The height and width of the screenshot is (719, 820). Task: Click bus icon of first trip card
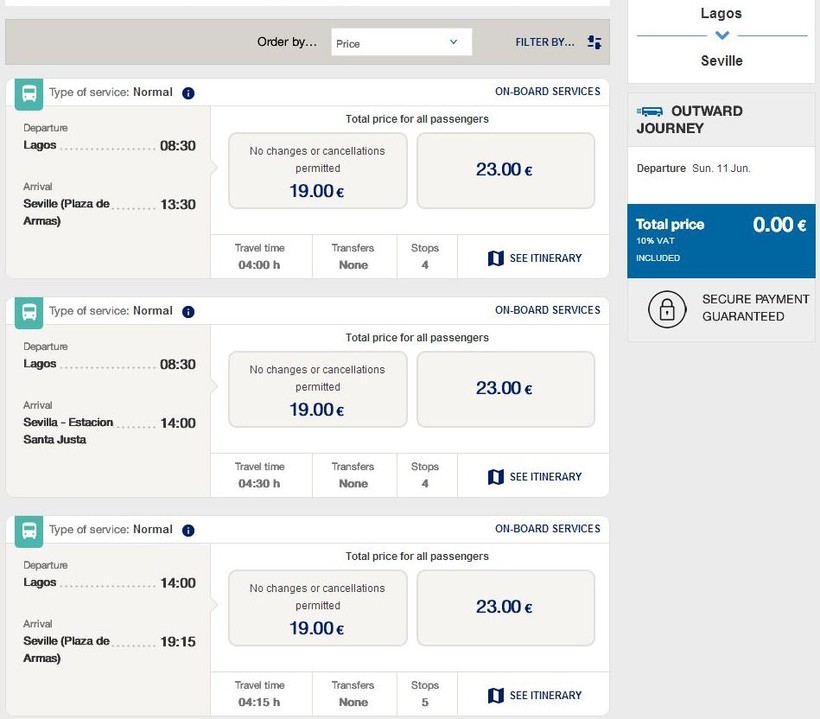coord(30,94)
